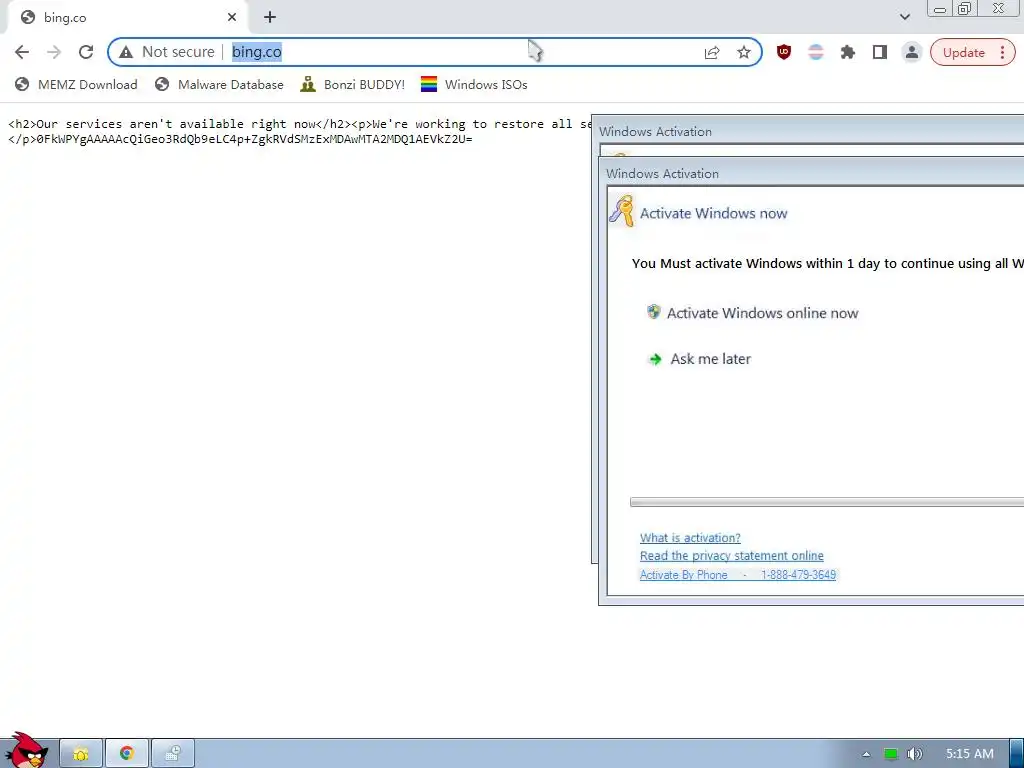Open the tab search dropdown chevron

[904, 17]
